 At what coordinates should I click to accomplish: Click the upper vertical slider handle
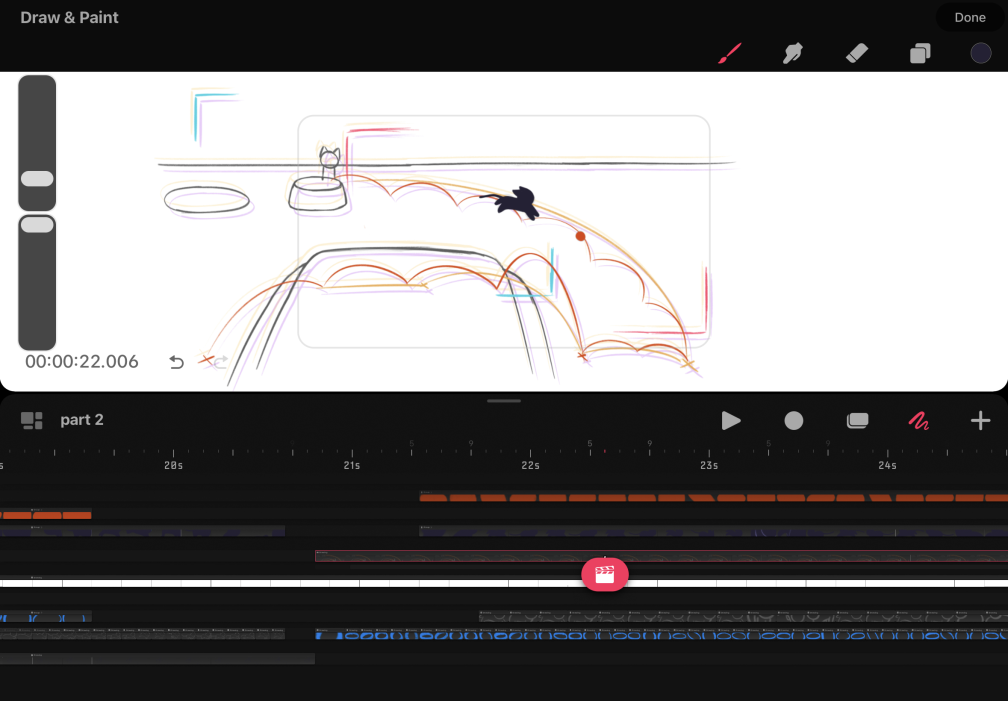point(37,179)
